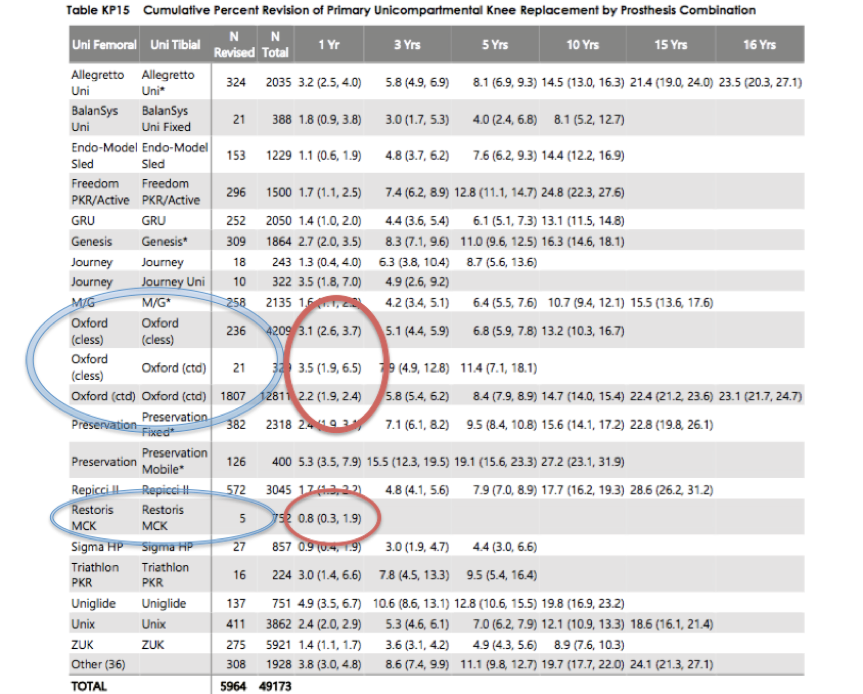Select "GRU" in the Uni Femoral column

[83, 221]
